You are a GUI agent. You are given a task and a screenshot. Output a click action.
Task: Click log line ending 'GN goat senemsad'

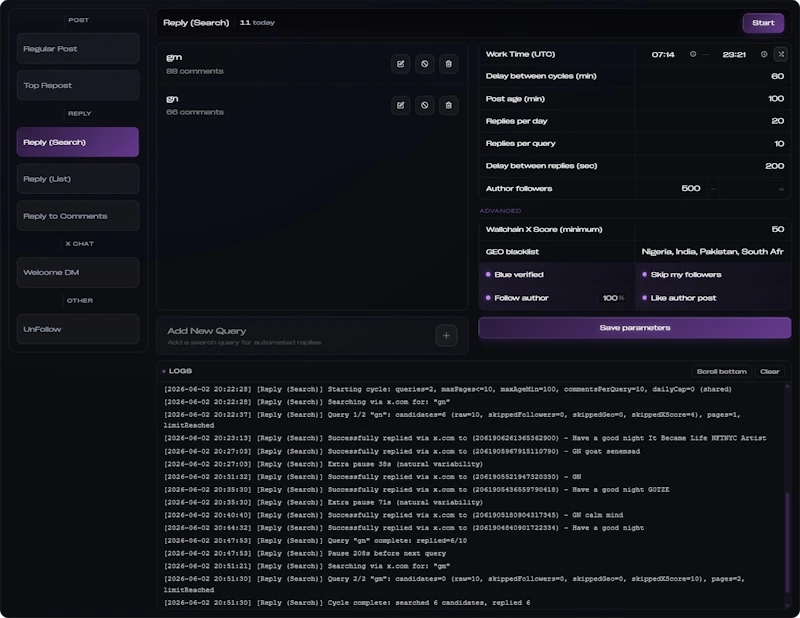pyautogui.click(x=402, y=451)
